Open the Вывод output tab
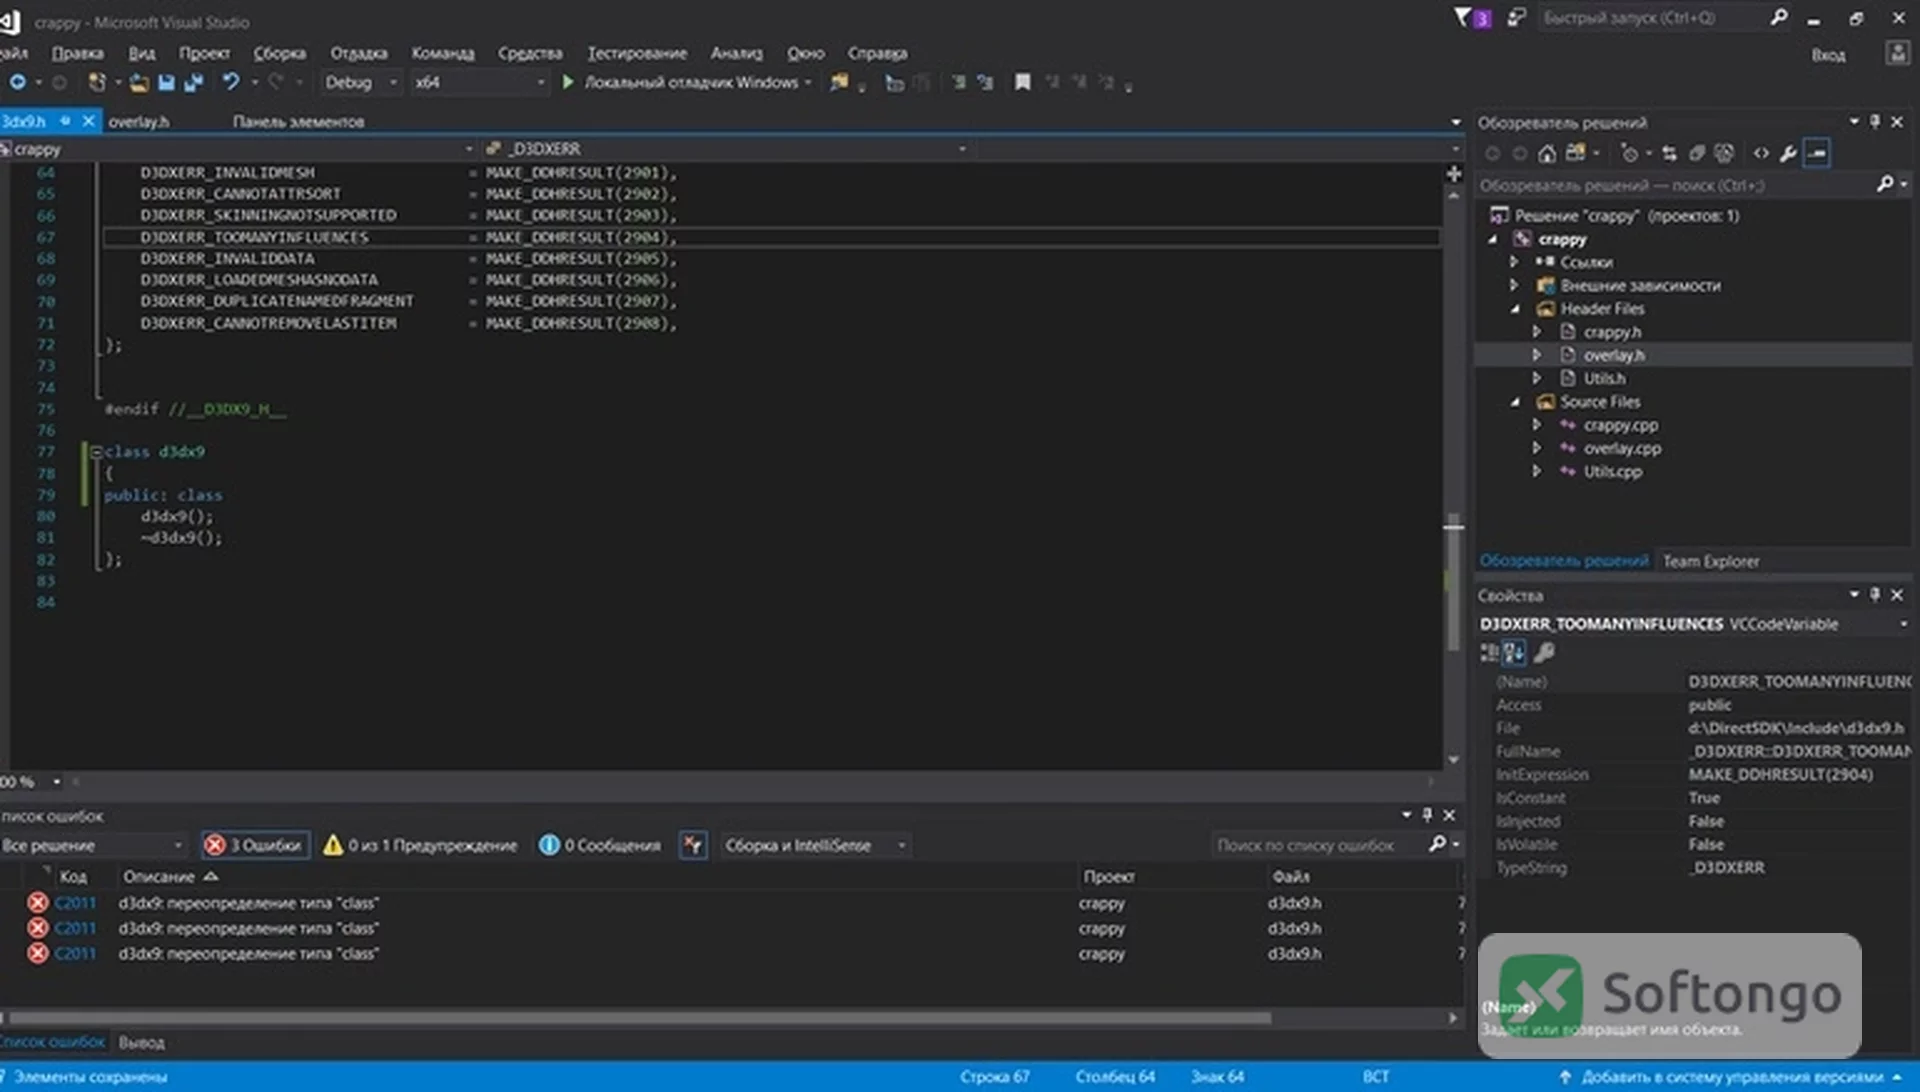The height and width of the screenshot is (1092, 1920). pos(141,1042)
